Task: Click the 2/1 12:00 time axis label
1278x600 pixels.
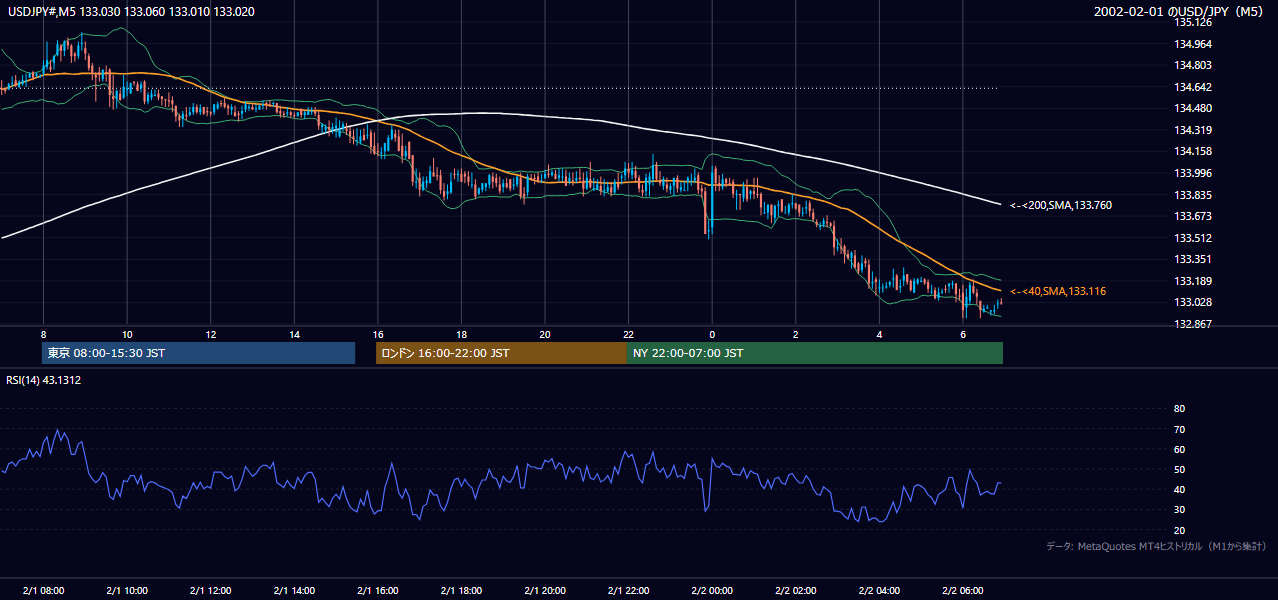Action: click(211, 591)
